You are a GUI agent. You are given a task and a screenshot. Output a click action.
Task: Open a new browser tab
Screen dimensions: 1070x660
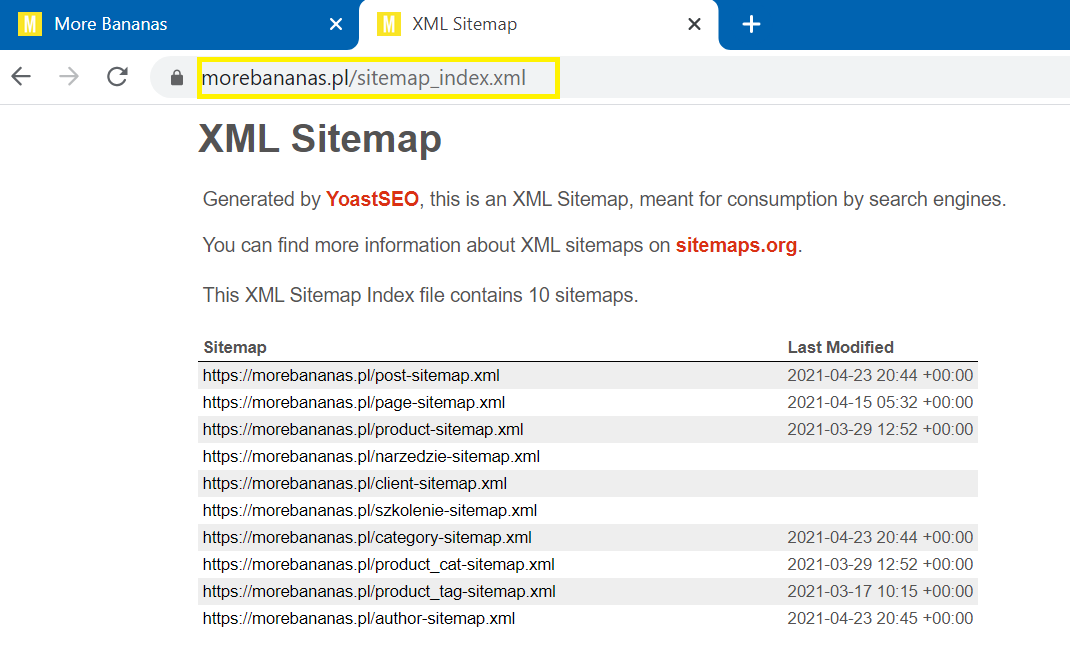[x=752, y=24]
